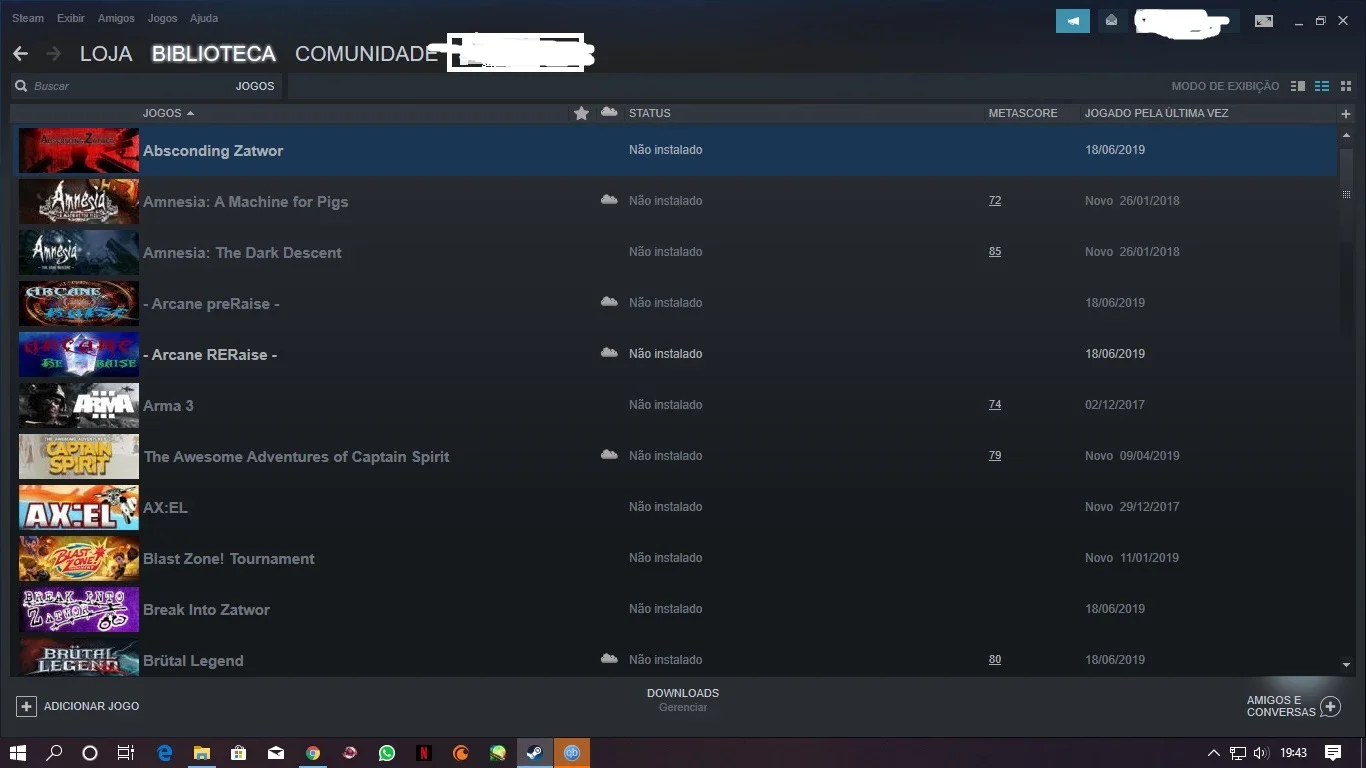The height and width of the screenshot is (768, 1366).
Task: Open Google Chrome from taskbar
Action: (313, 753)
